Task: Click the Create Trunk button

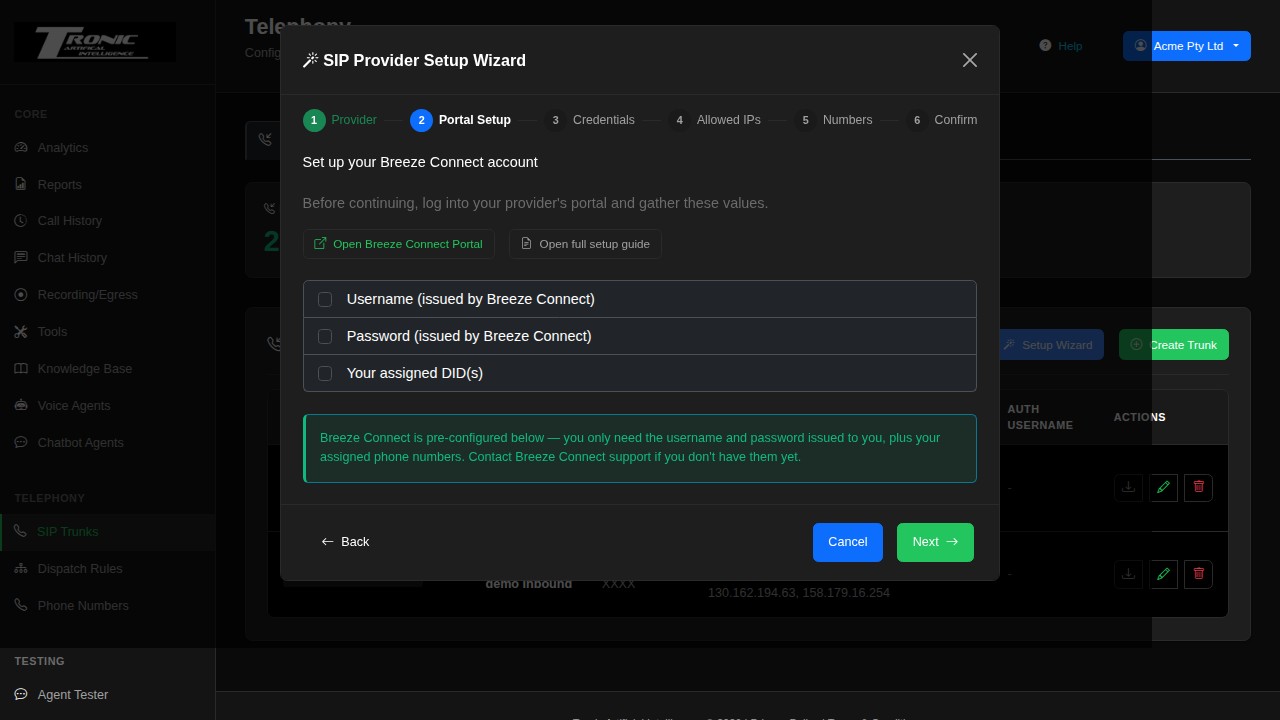Action: (x=1174, y=345)
